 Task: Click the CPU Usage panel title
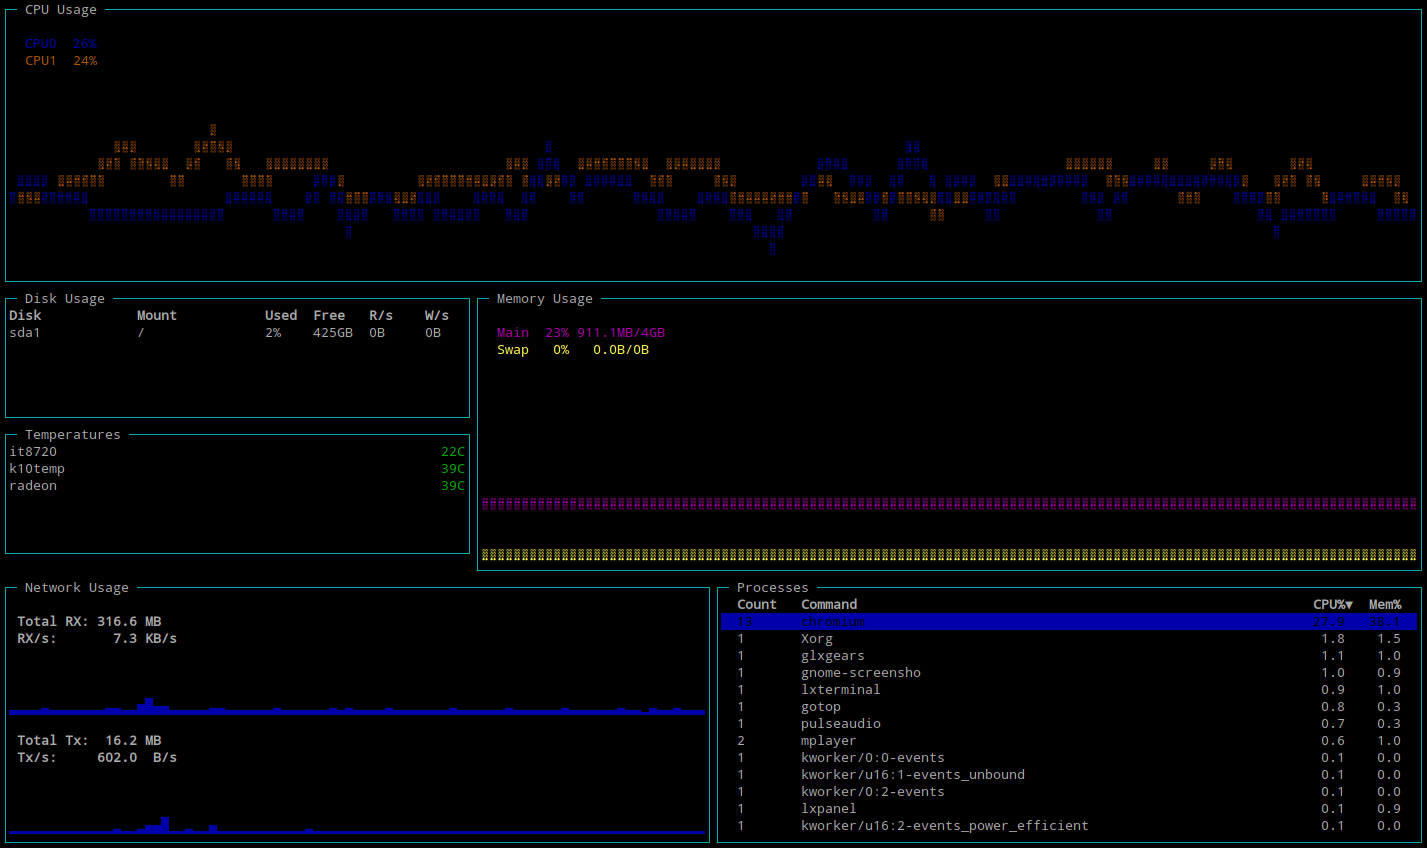[61, 10]
